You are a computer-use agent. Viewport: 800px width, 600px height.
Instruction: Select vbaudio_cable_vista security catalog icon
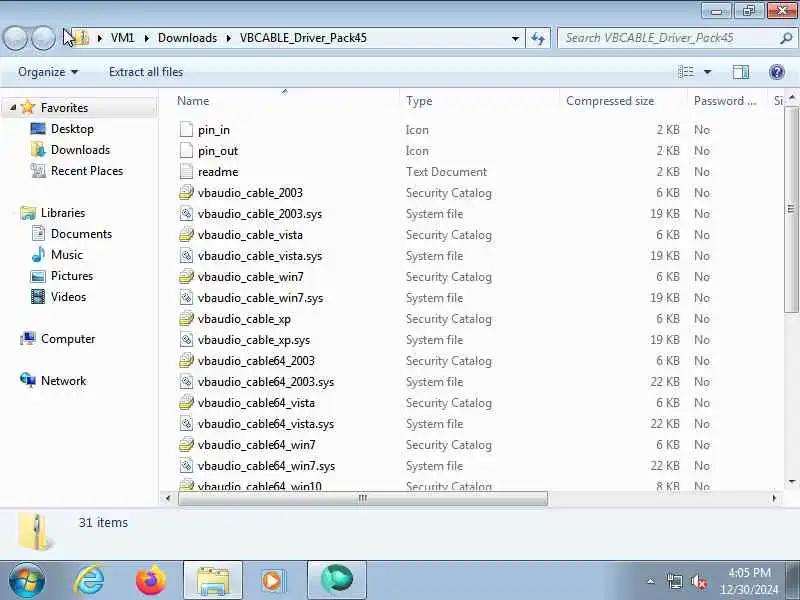pyautogui.click(x=186, y=234)
